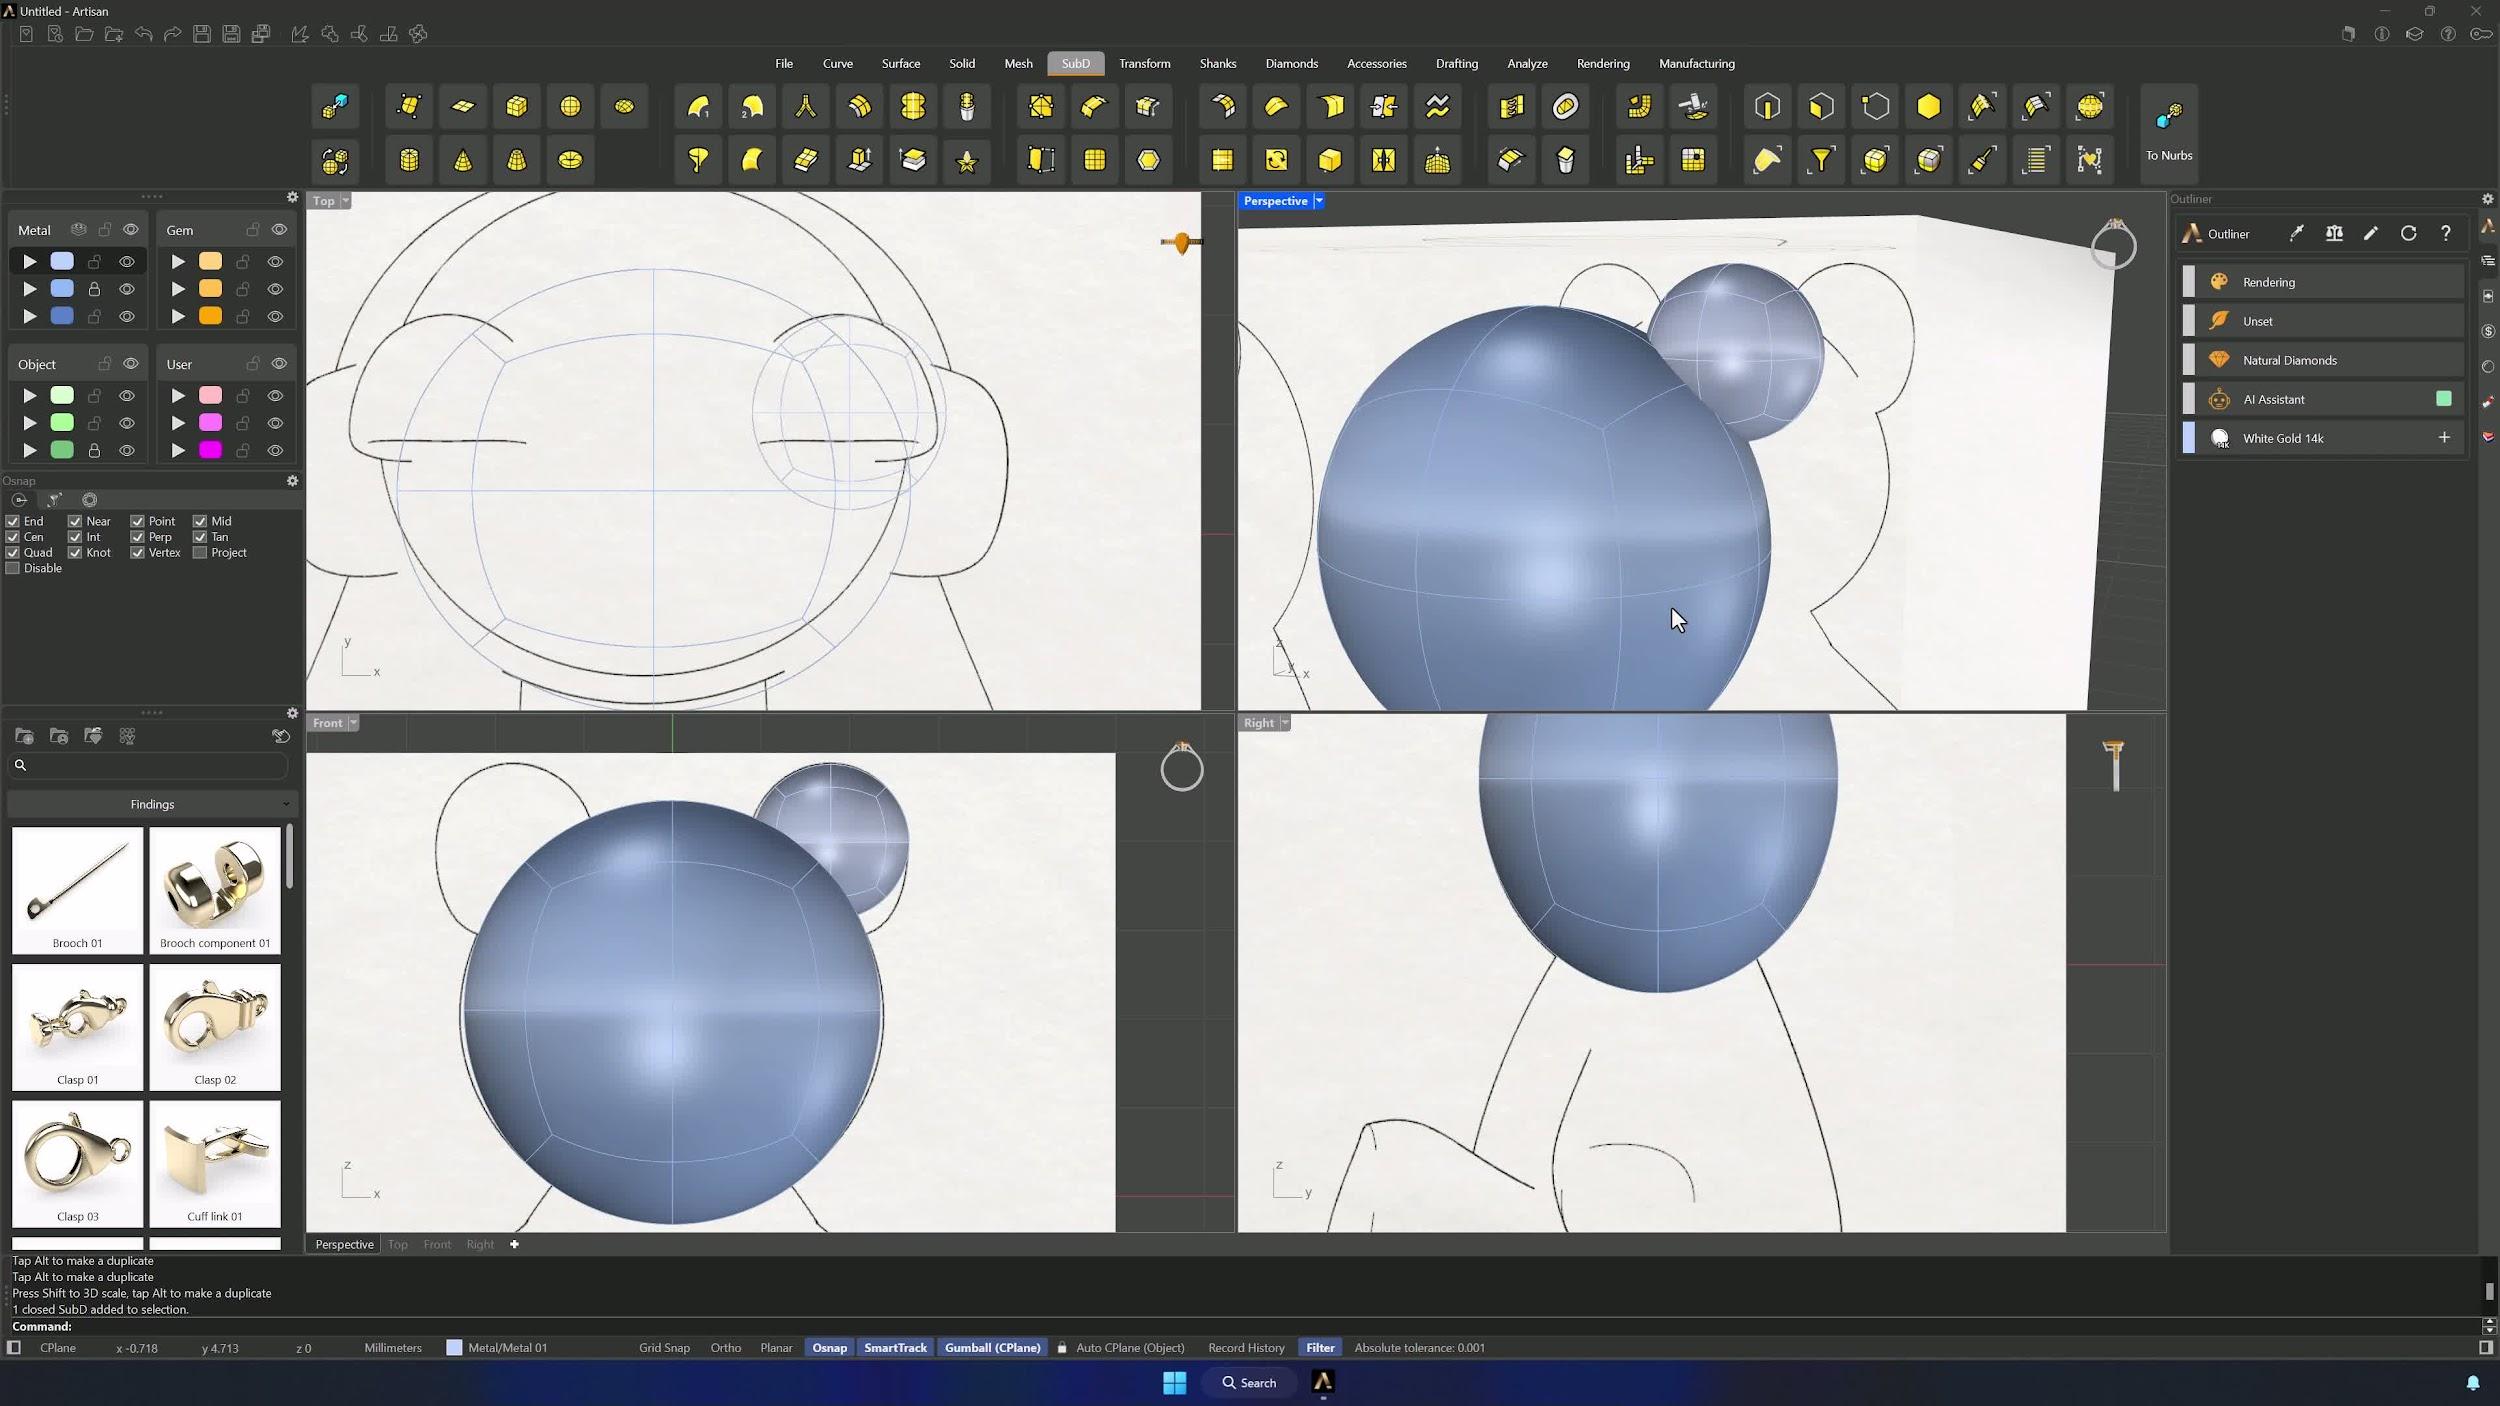The image size is (2500, 1406).
Task: Click the Outliner balance scale icon
Action: click(2334, 233)
